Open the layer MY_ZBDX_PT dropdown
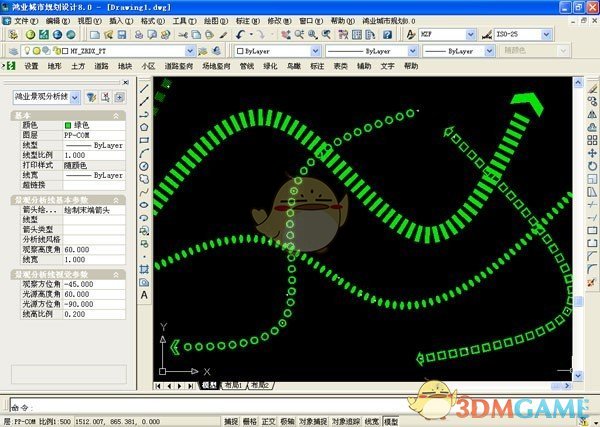 (x=190, y=51)
